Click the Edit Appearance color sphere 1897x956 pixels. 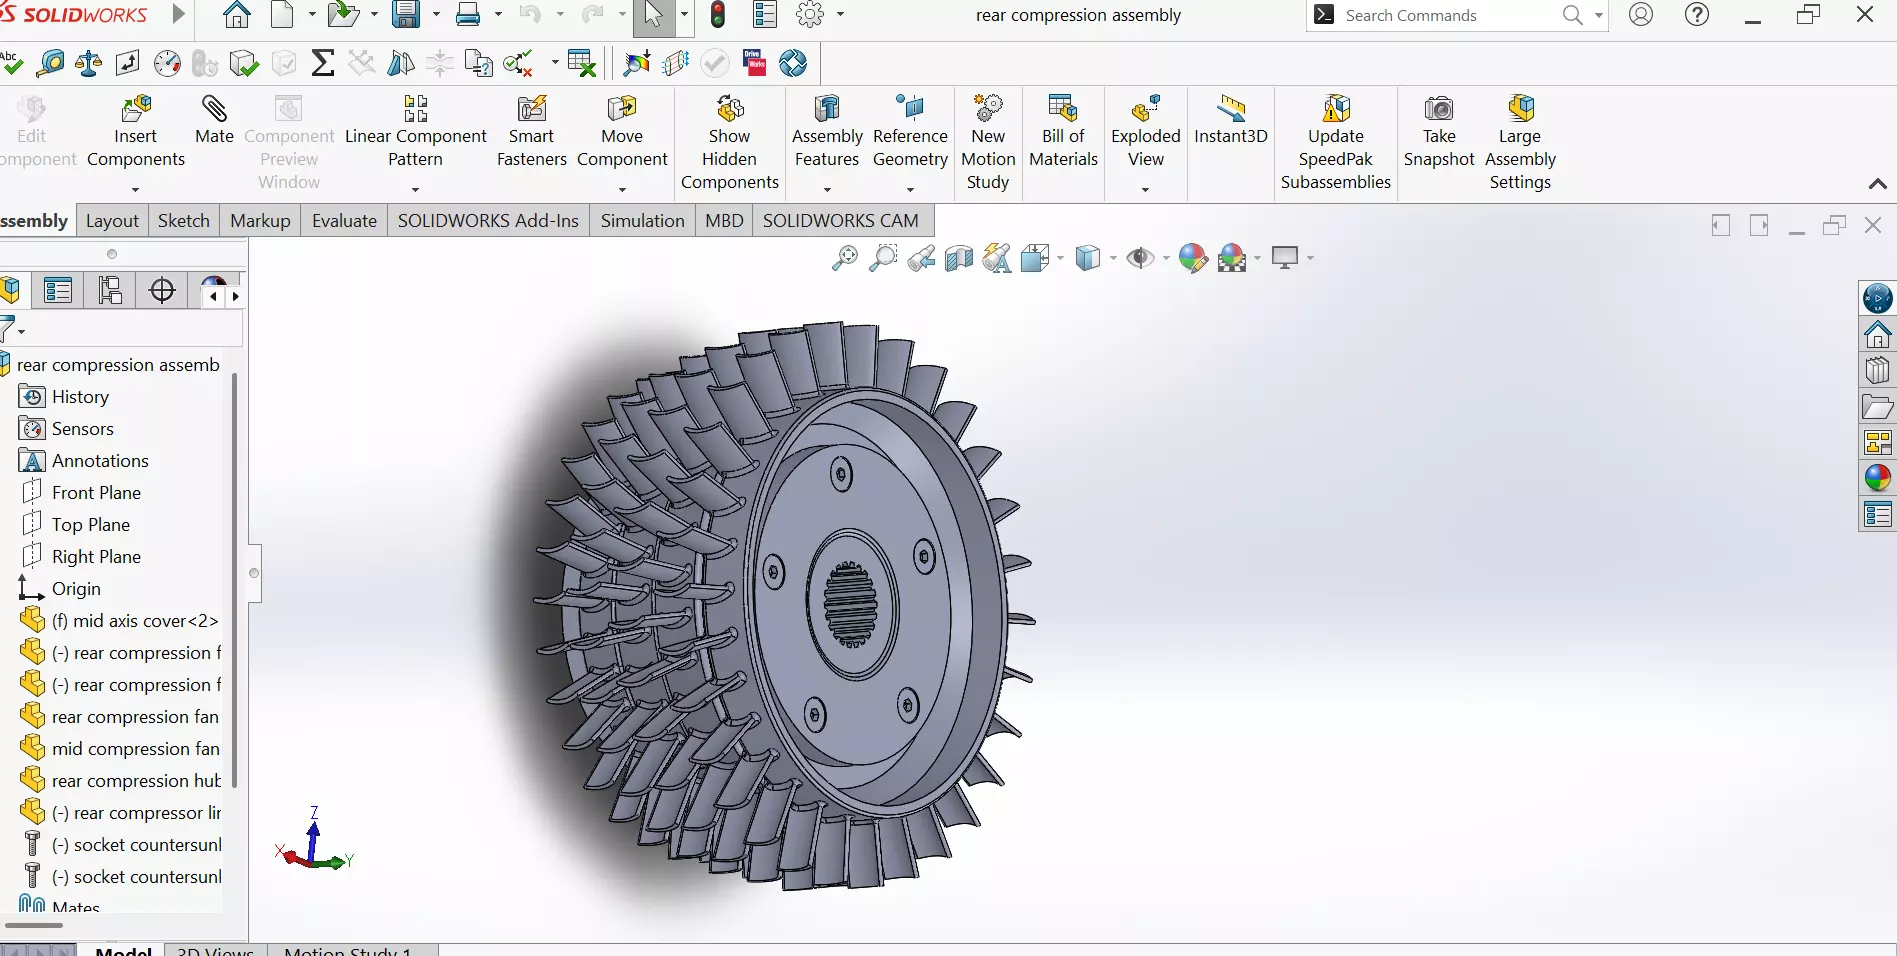pos(1192,259)
